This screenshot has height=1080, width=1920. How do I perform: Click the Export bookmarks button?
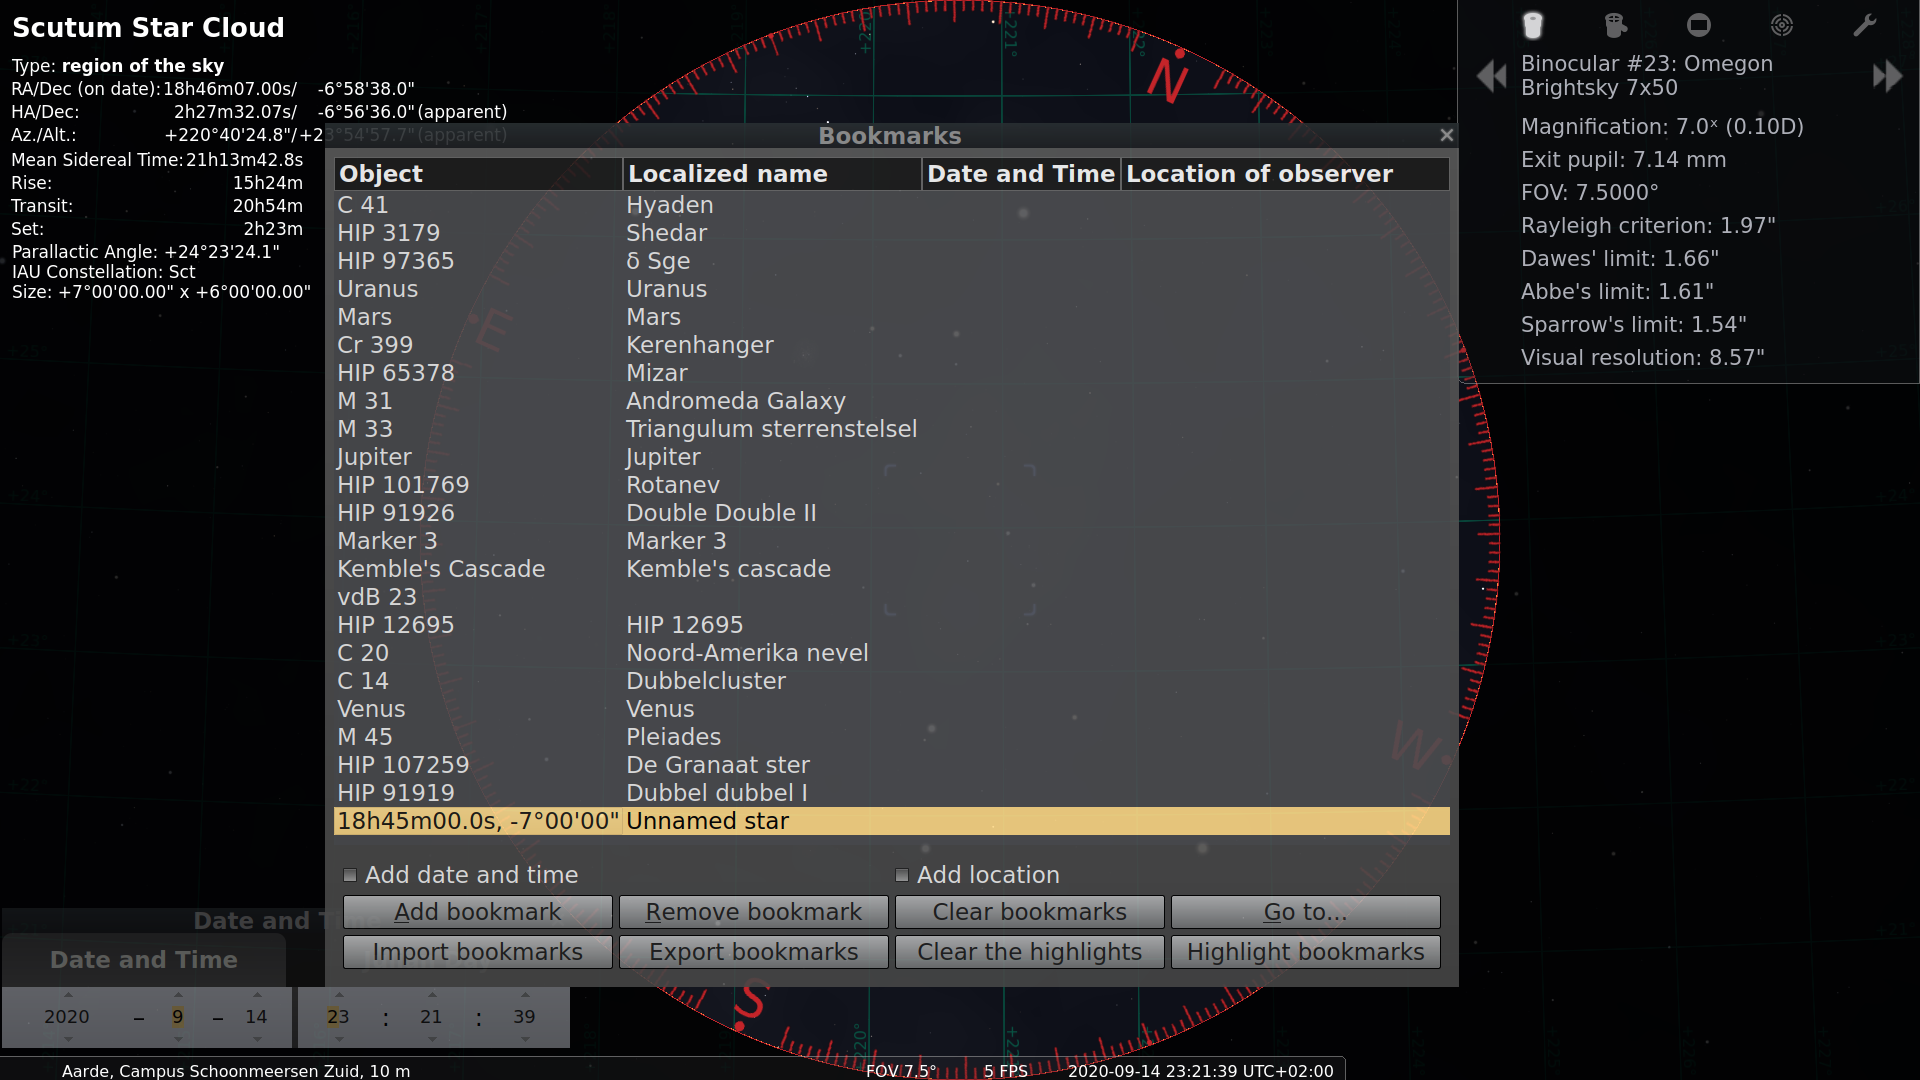(754, 952)
